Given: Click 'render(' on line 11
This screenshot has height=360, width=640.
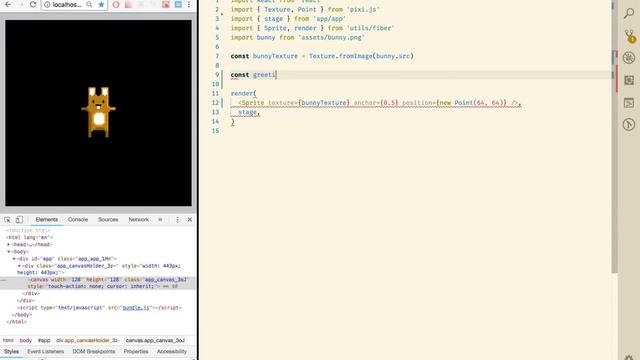Looking at the screenshot, I should pyautogui.click(x=244, y=93).
